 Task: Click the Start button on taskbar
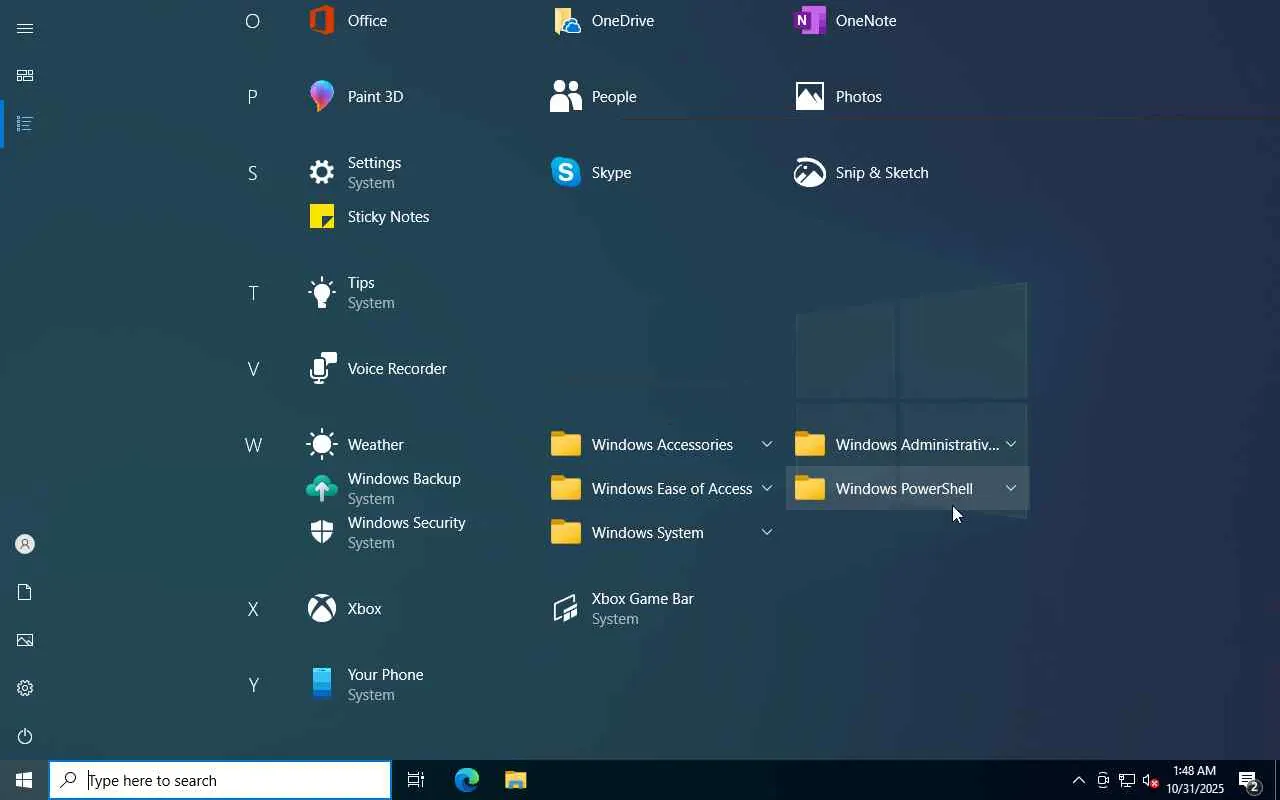24,780
